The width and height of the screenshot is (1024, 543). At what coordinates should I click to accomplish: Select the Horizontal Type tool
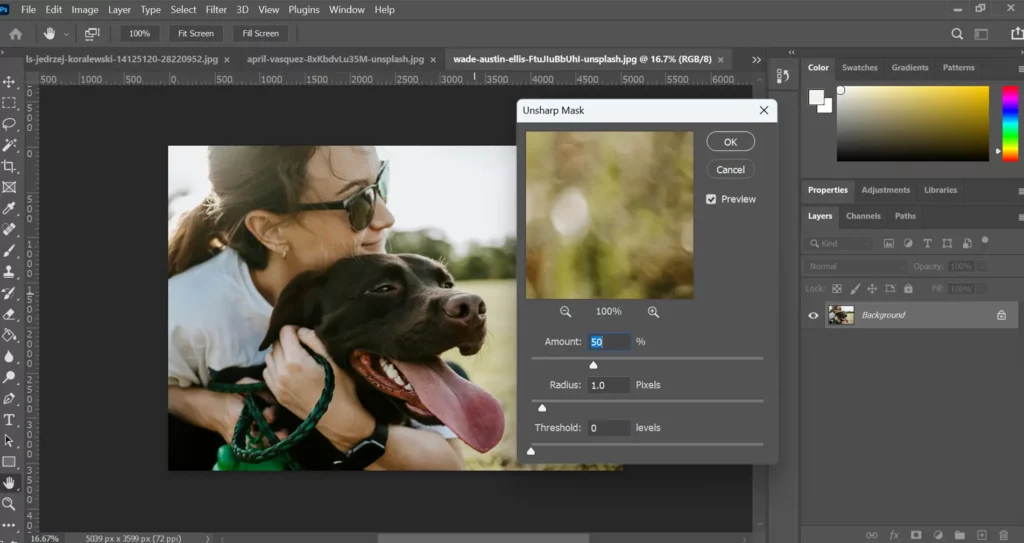[x=9, y=420]
